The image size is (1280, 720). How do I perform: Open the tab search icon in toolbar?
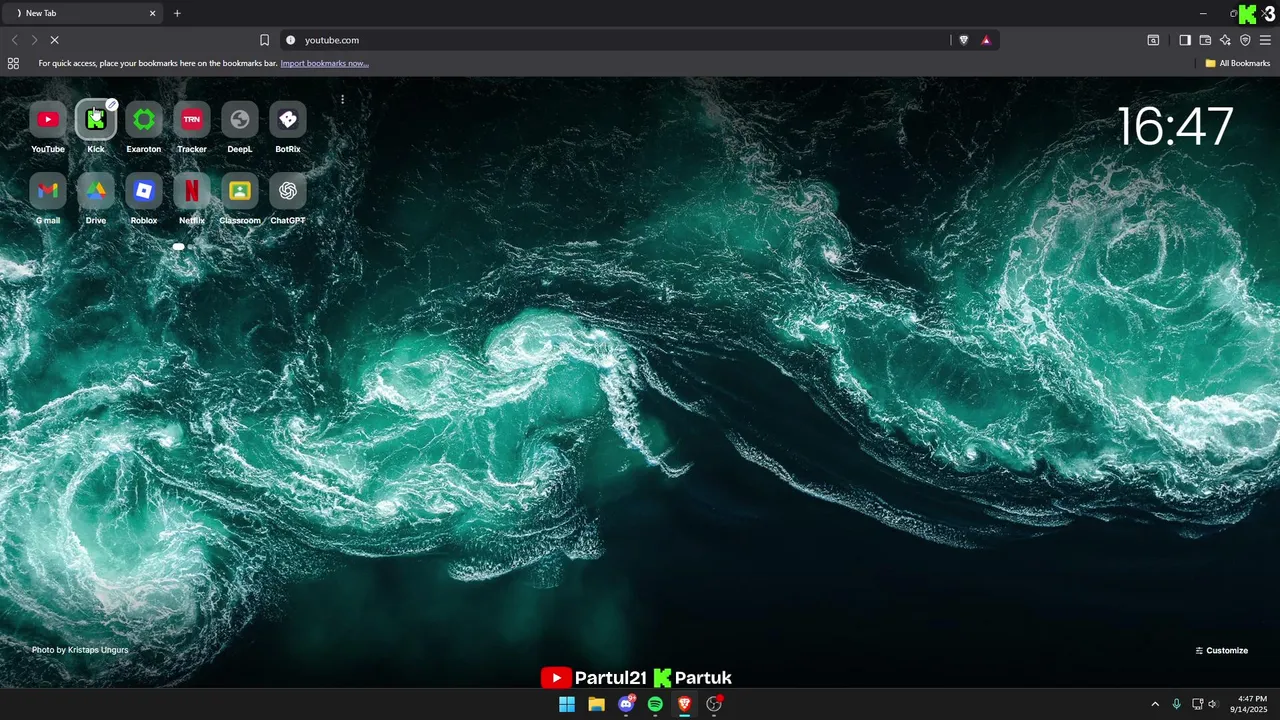click(x=1153, y=40)
